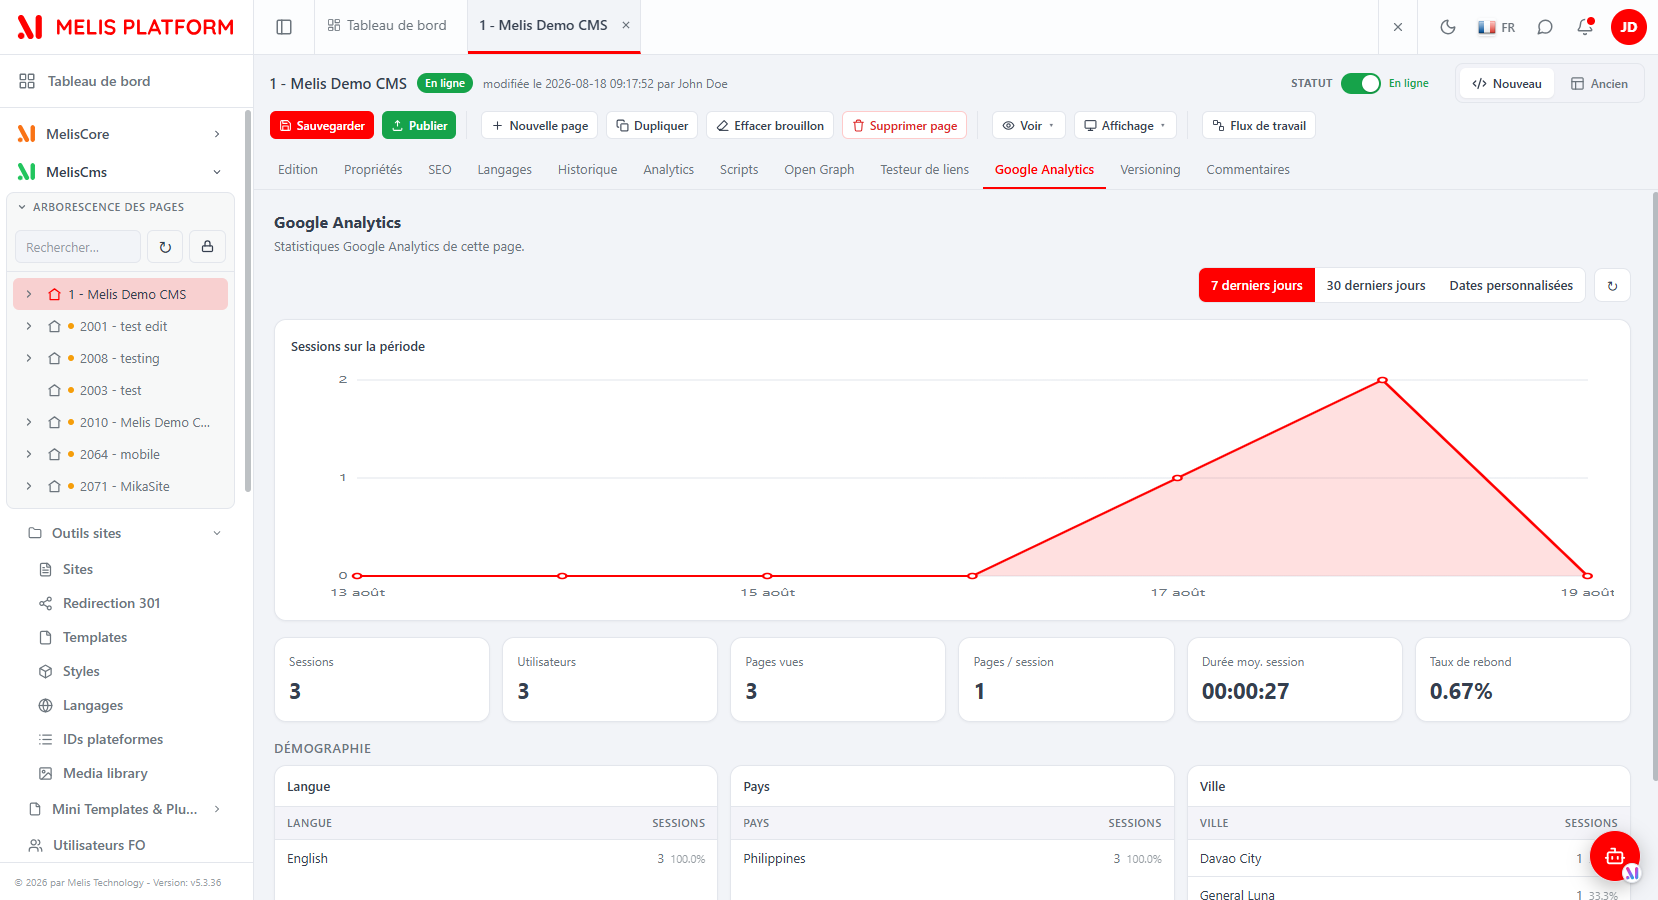Open Utilisateurs FO
The image size is (1658, 900).
click(99, 845)
